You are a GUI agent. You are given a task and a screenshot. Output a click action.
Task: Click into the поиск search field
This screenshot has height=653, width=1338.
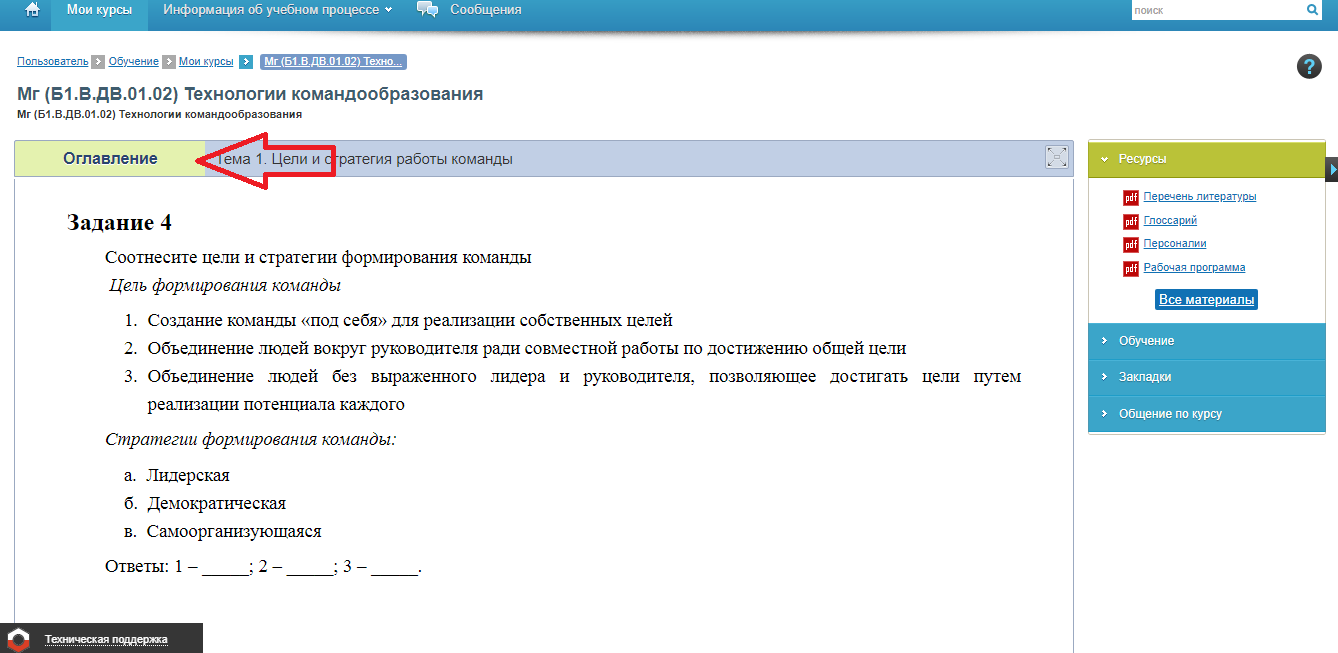click(1216, 10)
